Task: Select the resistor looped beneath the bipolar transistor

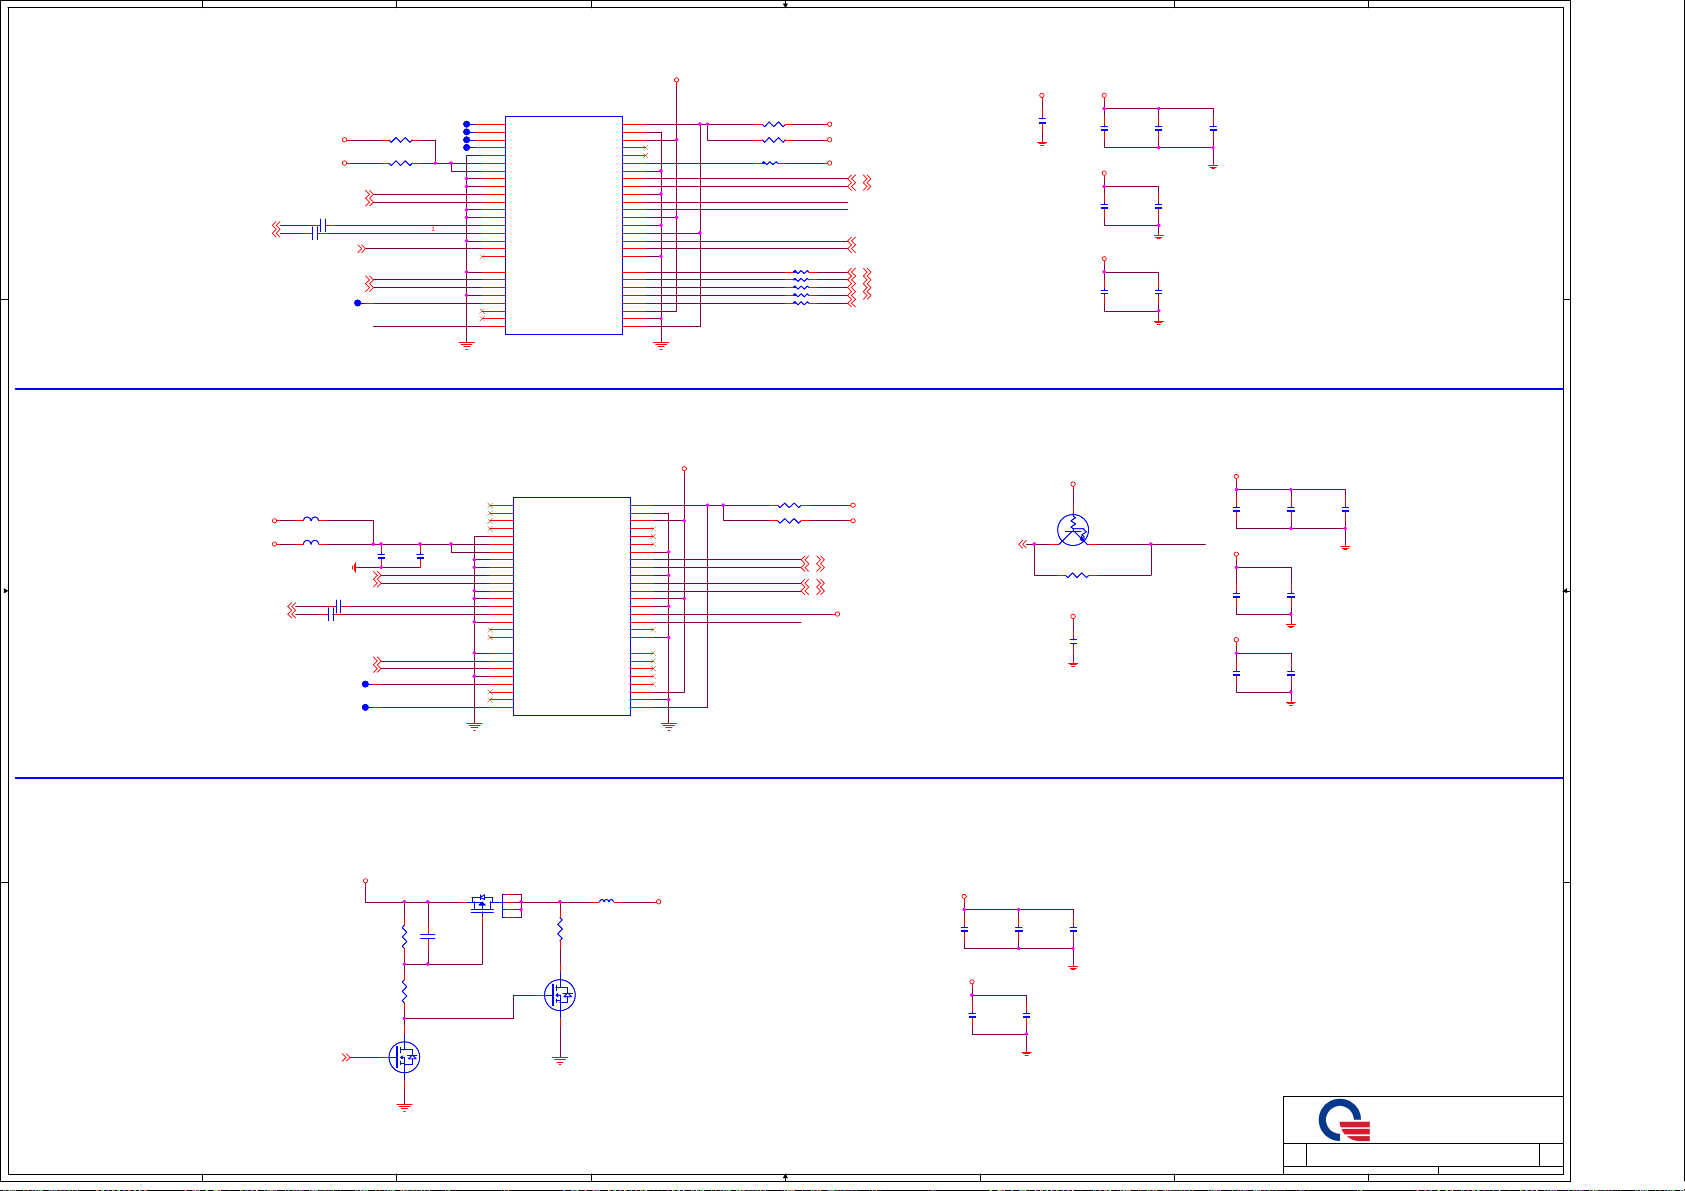Action: tap(1077, 575)
